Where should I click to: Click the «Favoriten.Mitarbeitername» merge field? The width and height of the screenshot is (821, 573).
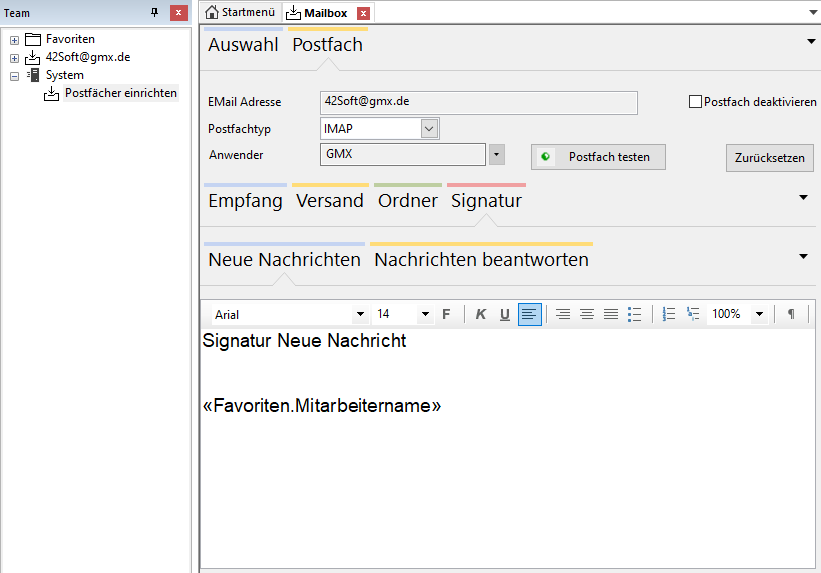(322, 405)
